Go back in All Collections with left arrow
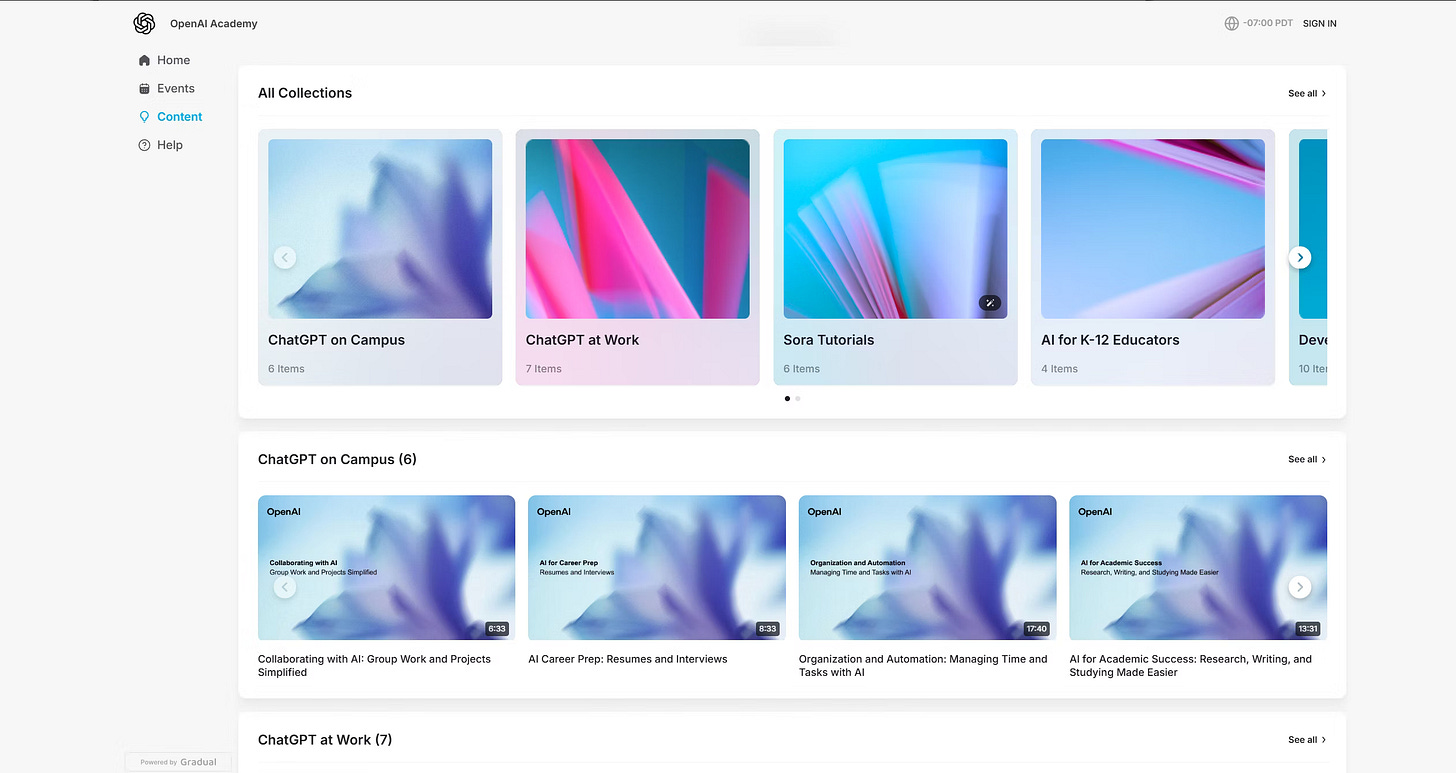1456x773 pixels. [x=285, y=257]
